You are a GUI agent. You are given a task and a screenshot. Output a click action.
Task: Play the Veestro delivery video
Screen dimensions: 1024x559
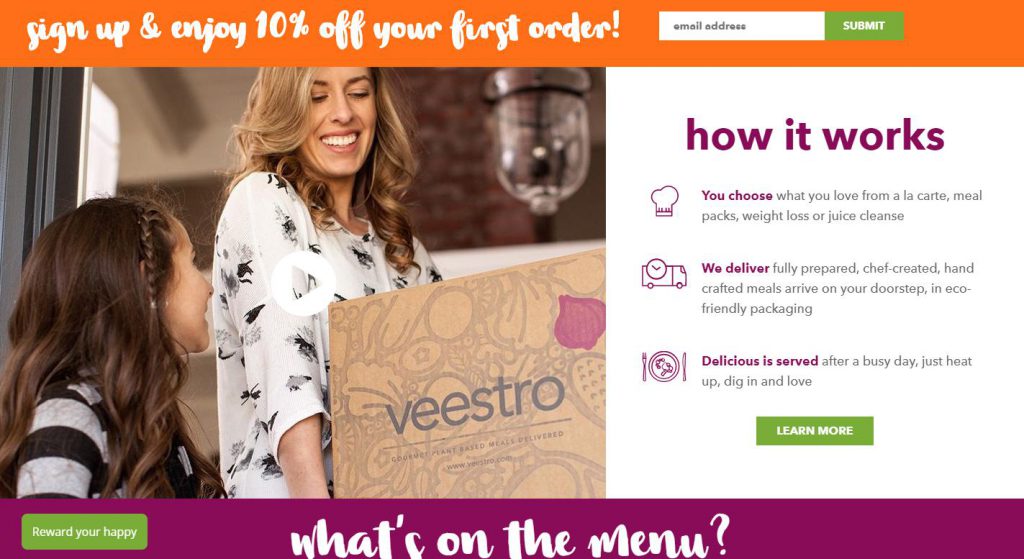point(303,283)
